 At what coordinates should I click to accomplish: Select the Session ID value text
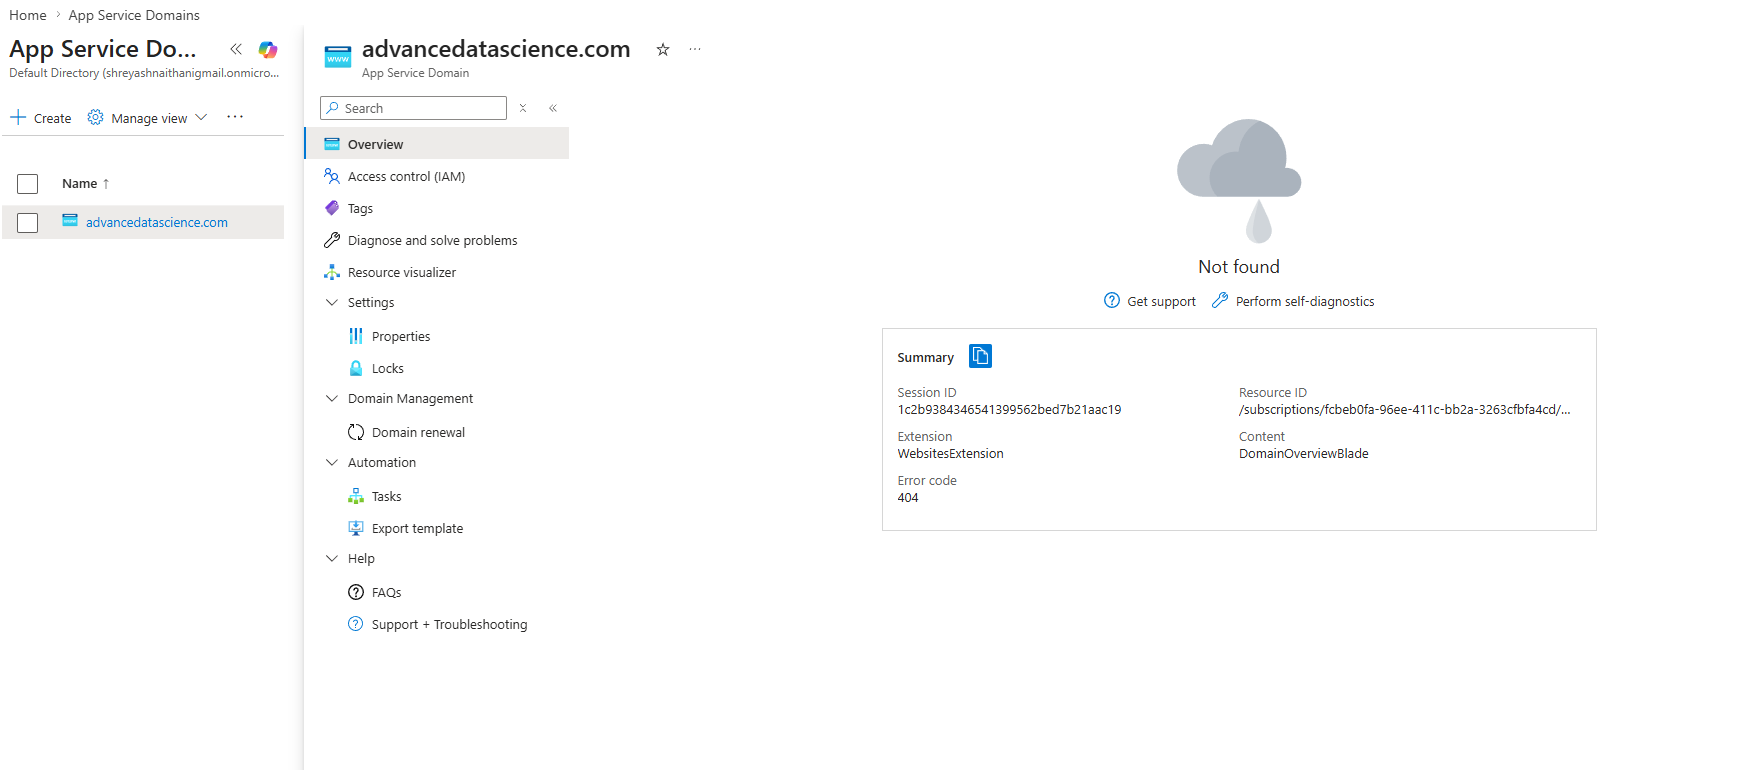1009,409
